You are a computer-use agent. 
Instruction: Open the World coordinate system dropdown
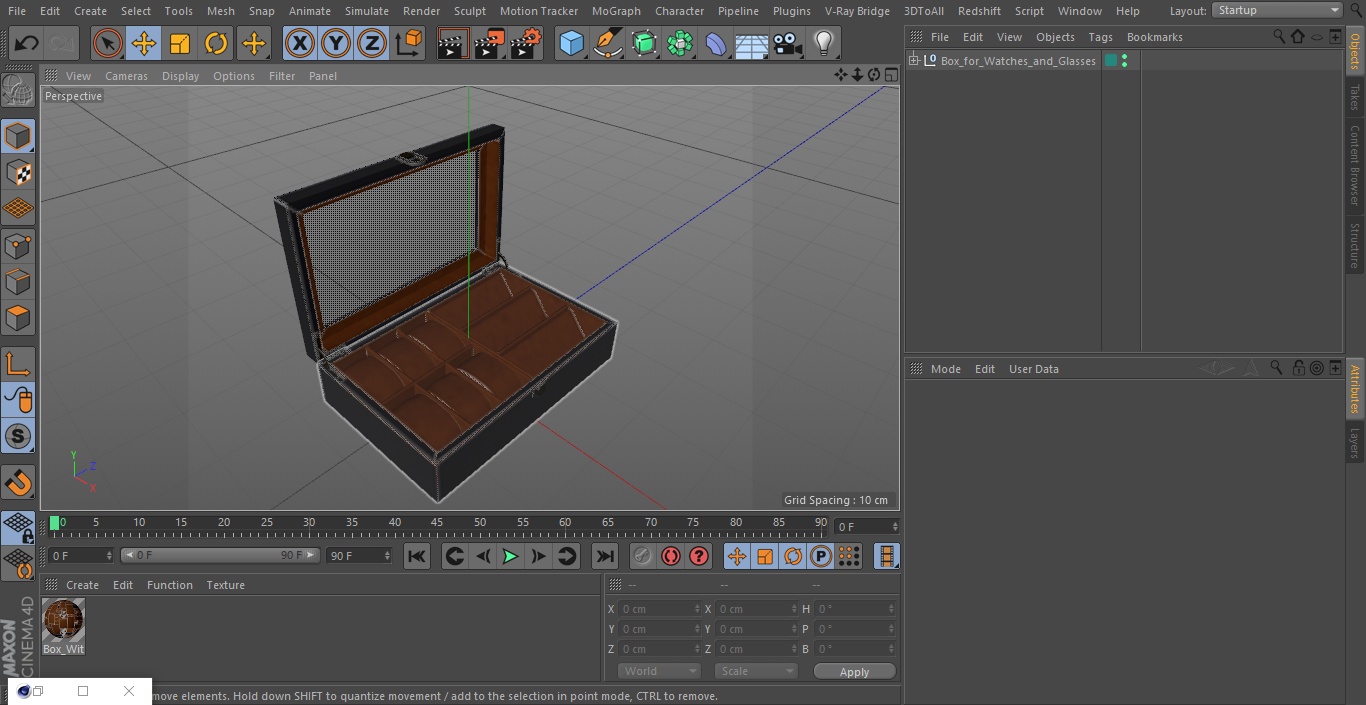pyautogui.click(x=658, y=671)
